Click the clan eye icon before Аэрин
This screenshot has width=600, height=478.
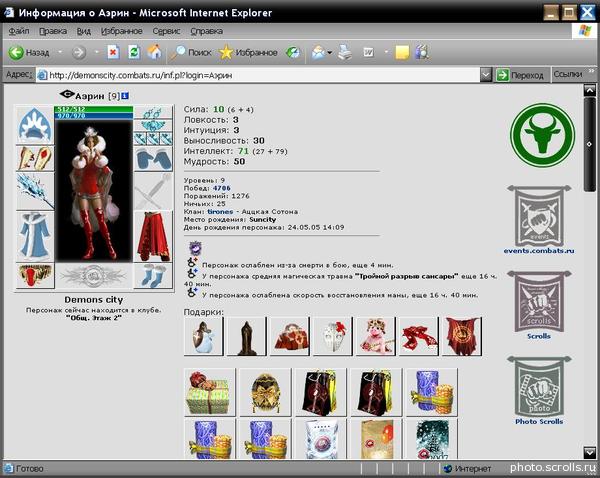pyautogui.click(x=67, y=94)
